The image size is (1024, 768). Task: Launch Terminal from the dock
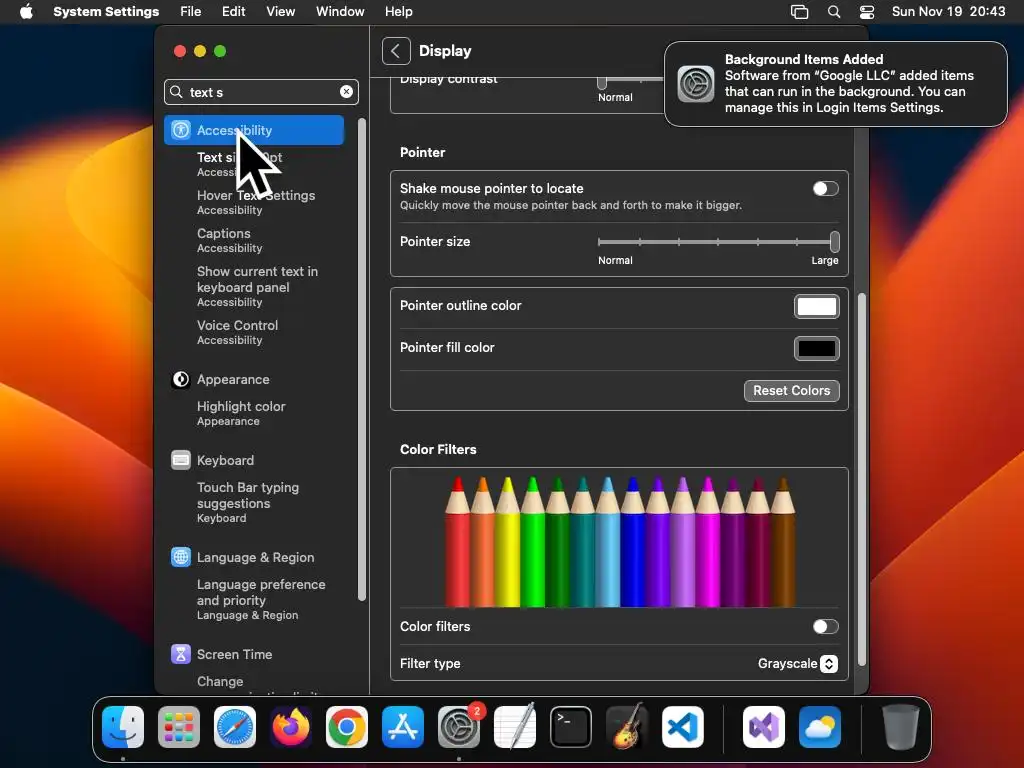pyautogui.click(x=571, y=726)
